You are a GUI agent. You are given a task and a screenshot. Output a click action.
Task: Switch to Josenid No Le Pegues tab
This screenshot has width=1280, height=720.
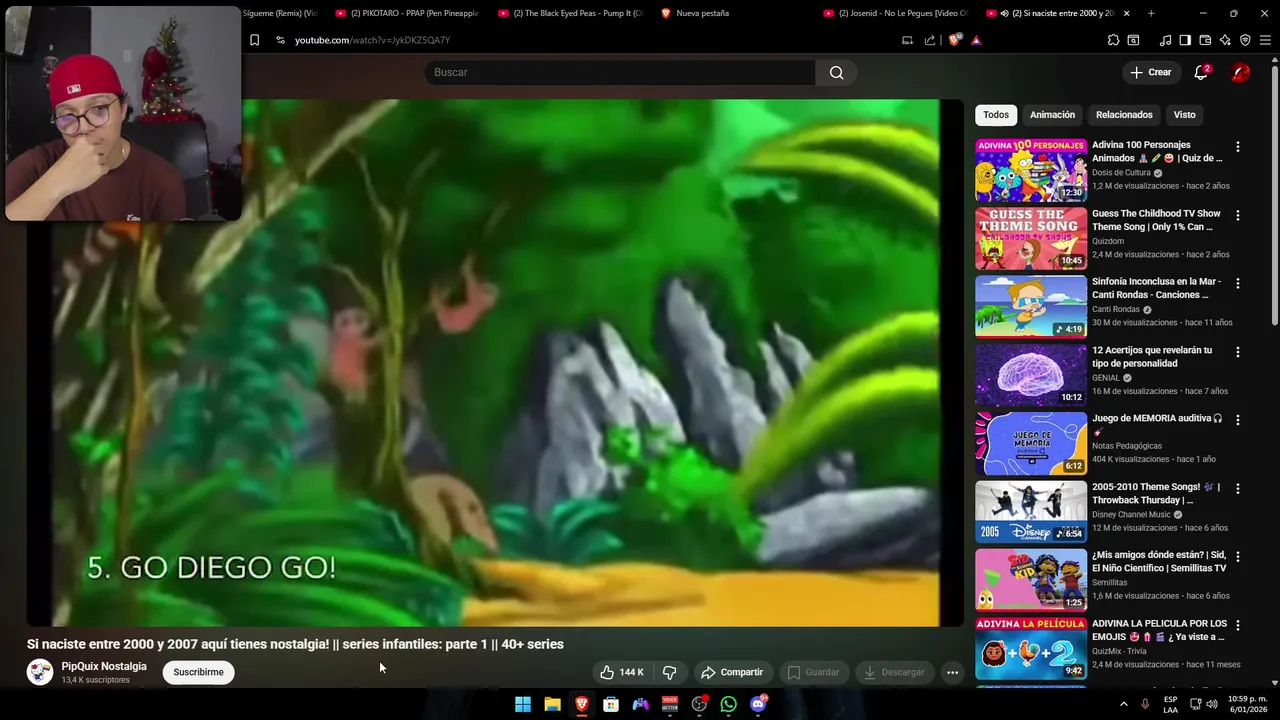click(896, 13)
